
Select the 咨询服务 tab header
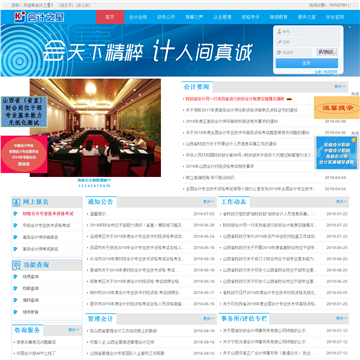[27, 330]
